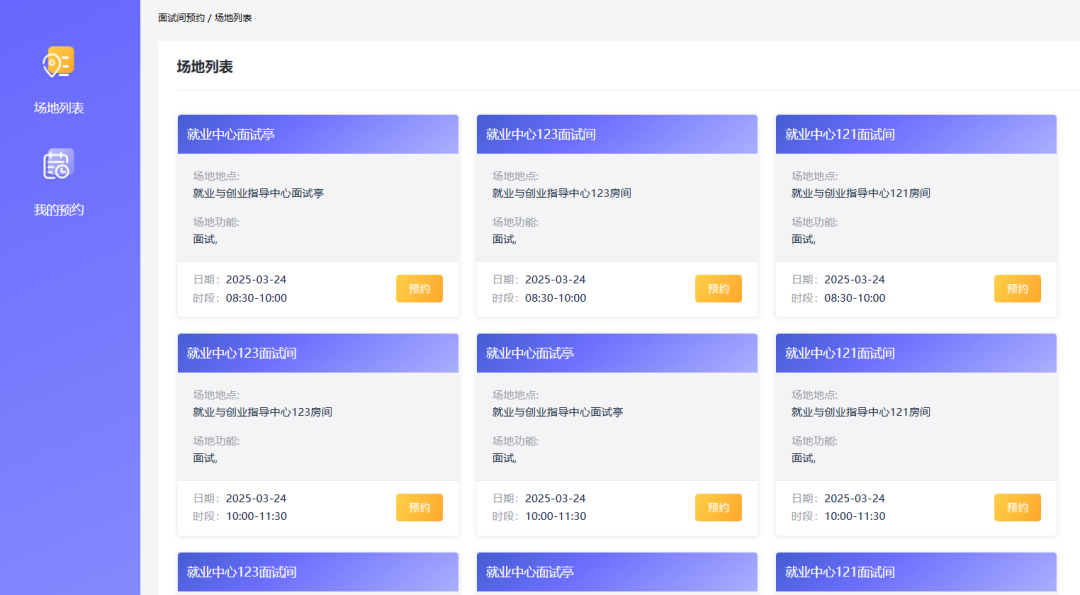Book 就业中心123面试间 for 10:00-11:30 via 预约
Viewport: 1080px width, 595px height.
click(x=419, y=508)
